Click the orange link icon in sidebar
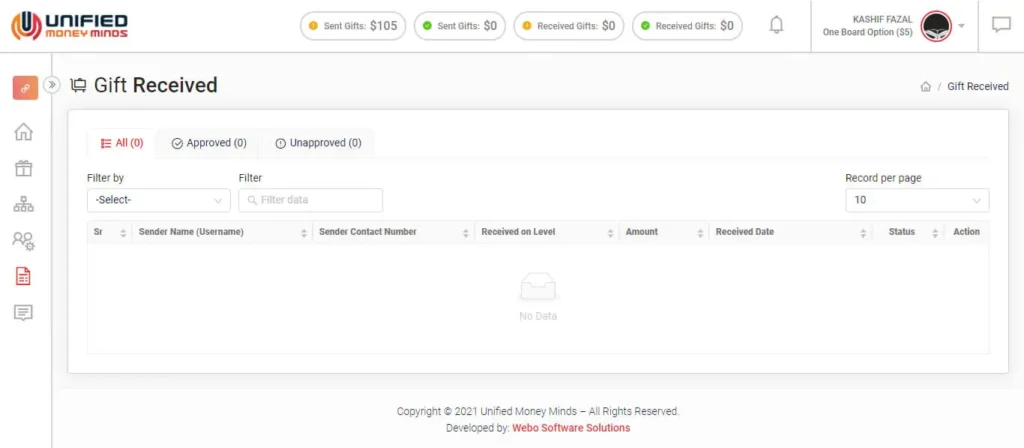 (x=25, y=87)
